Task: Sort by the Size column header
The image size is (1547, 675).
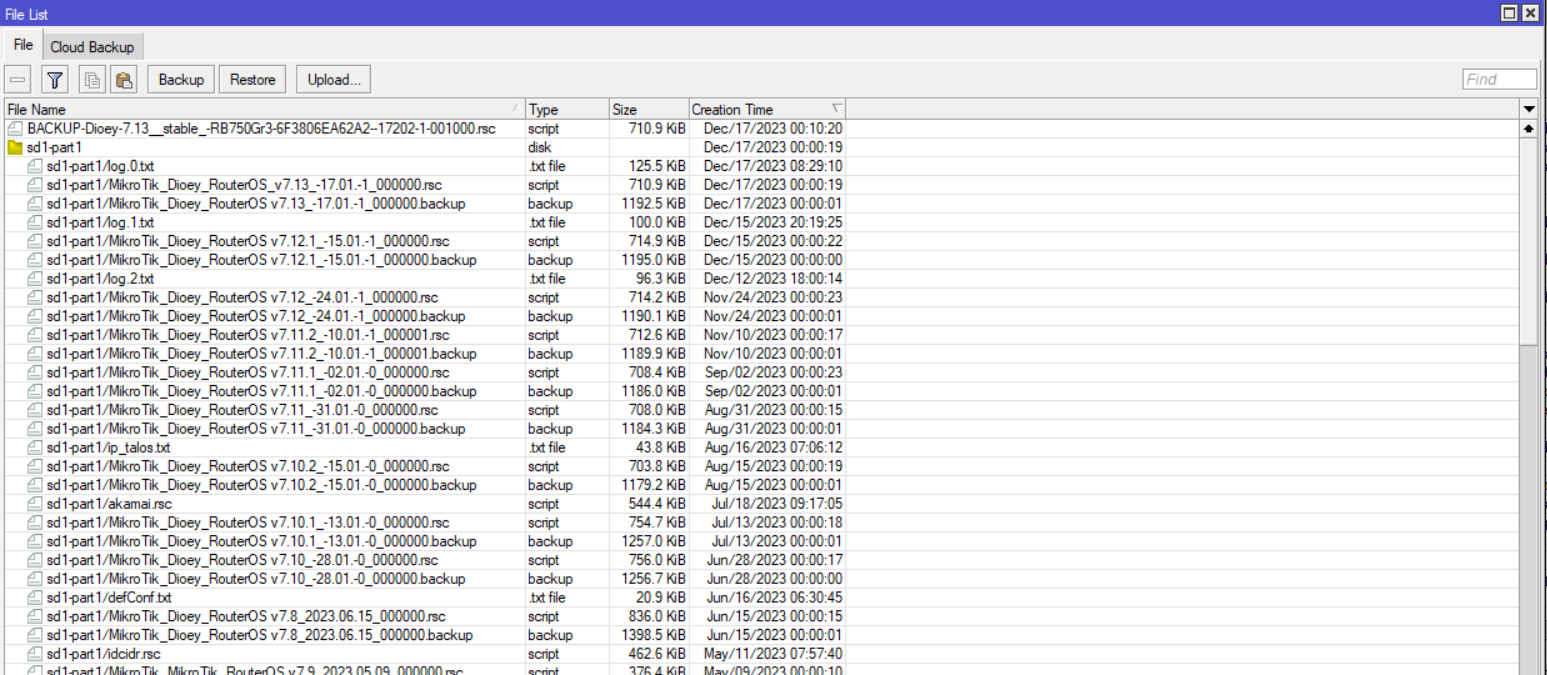Action: point(647,109)
